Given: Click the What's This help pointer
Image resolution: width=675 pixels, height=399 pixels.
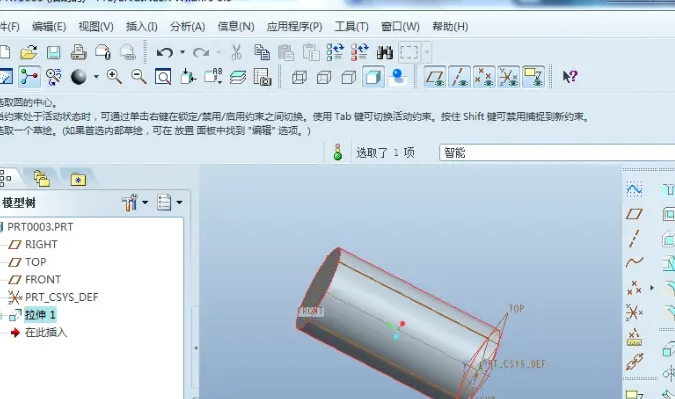Looking at the screenshot, I should coord(570,77).
